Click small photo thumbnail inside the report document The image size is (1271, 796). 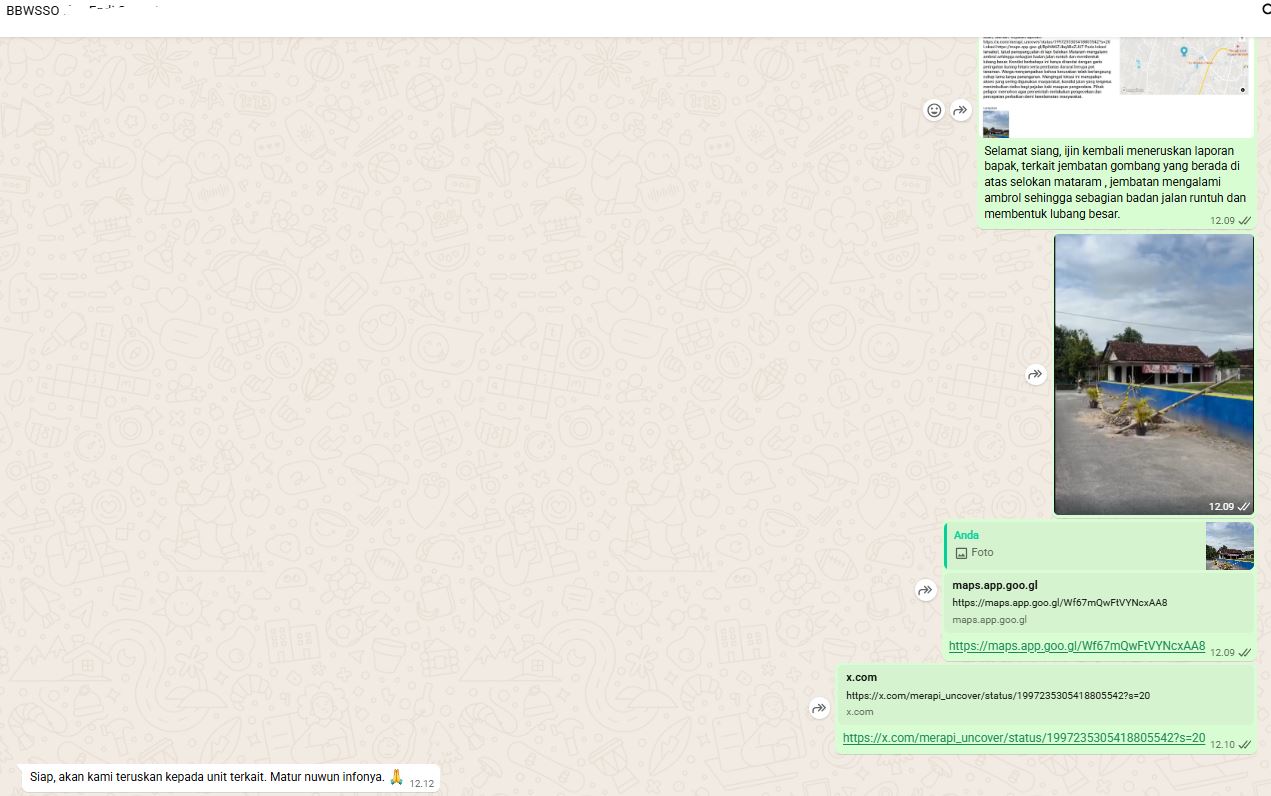point(995,124)
